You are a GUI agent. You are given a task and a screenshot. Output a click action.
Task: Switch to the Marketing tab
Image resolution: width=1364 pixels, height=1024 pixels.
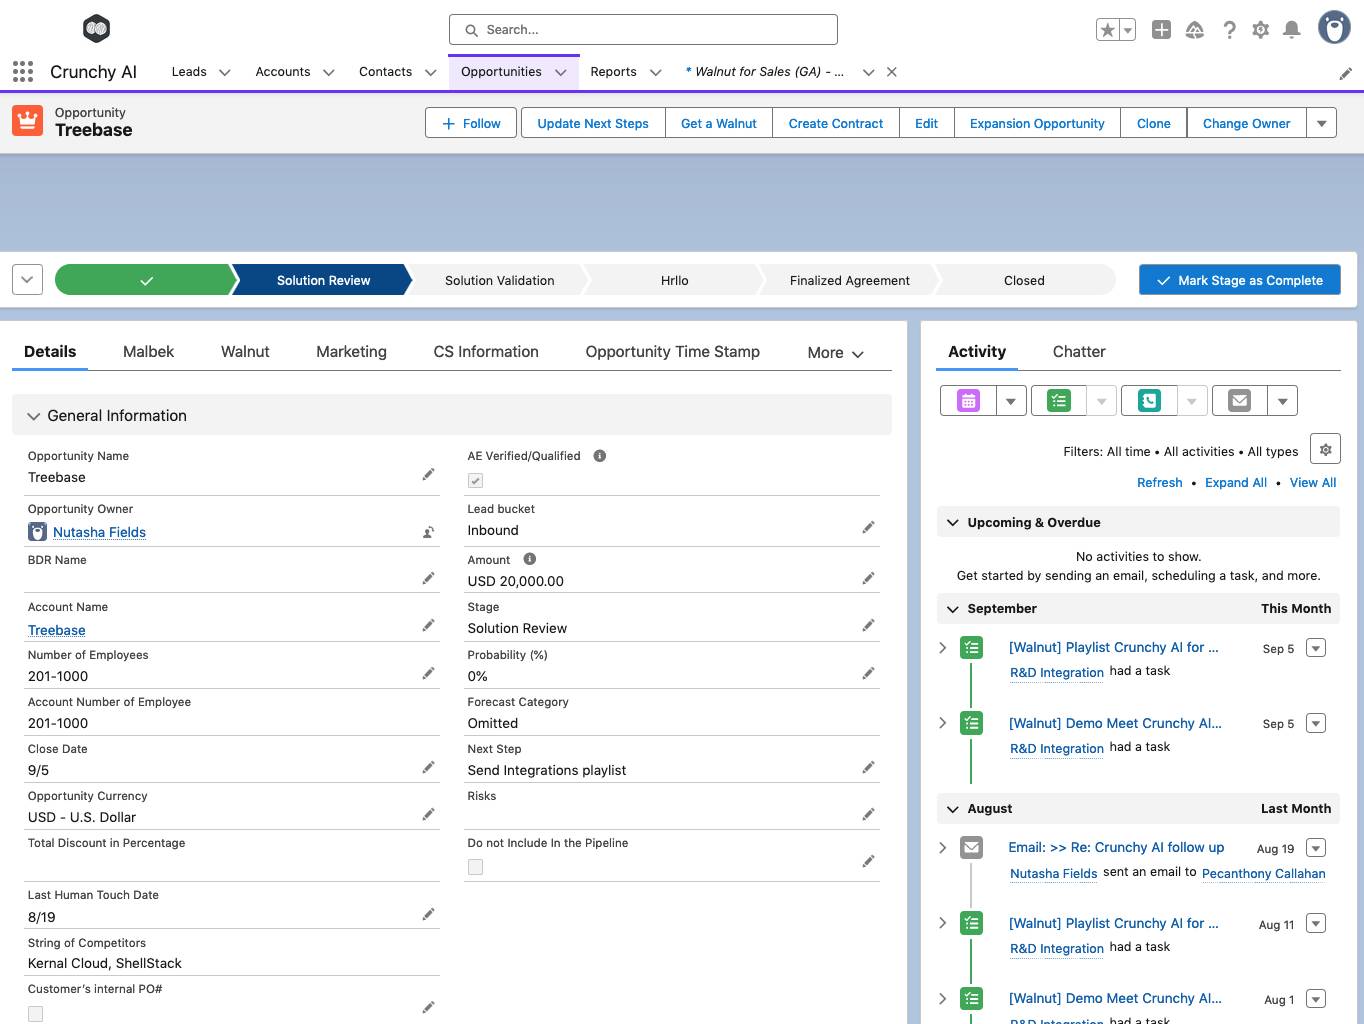(351, 352)
